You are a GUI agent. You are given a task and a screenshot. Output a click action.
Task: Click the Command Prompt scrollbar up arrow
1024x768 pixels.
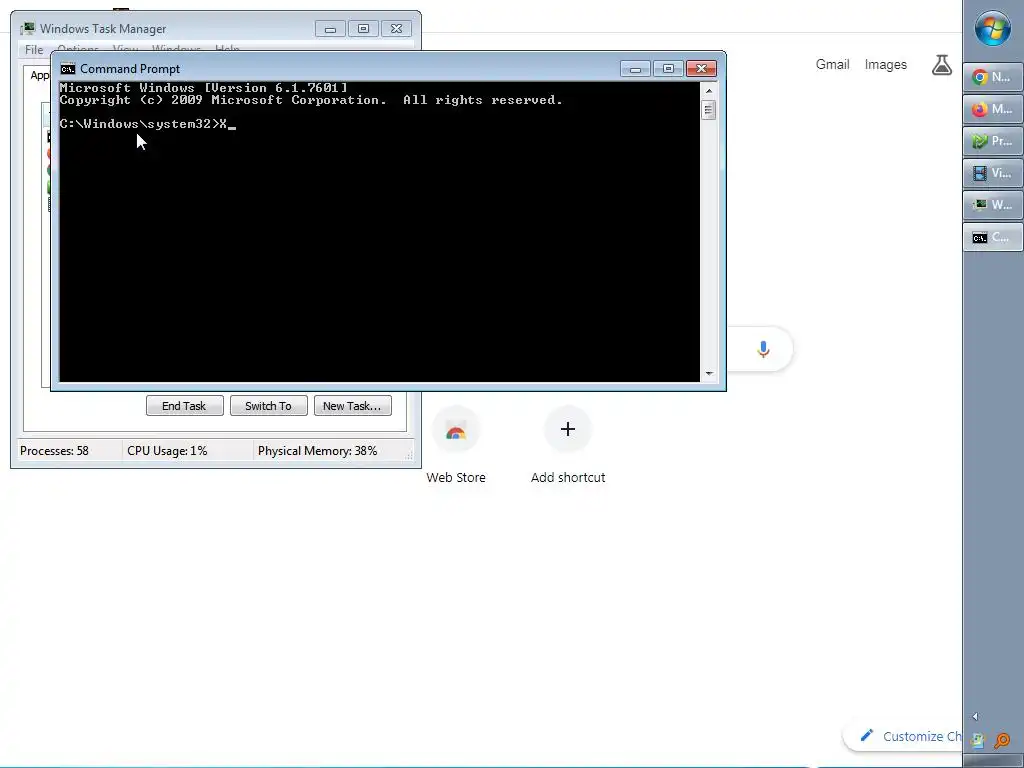pos(709,91)
